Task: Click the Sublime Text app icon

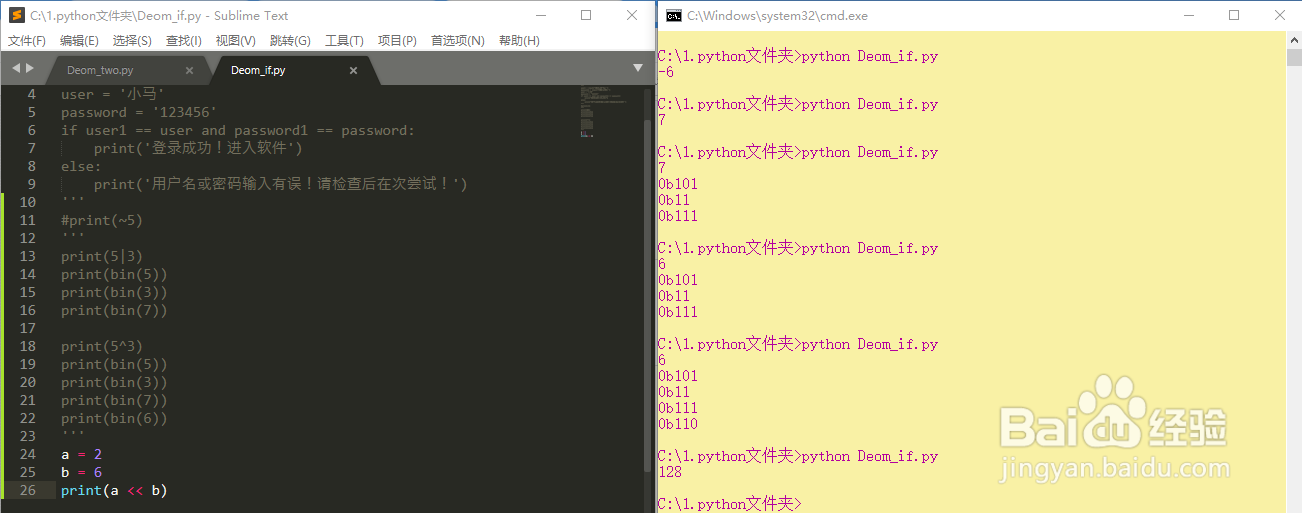Action: (15, 15)
